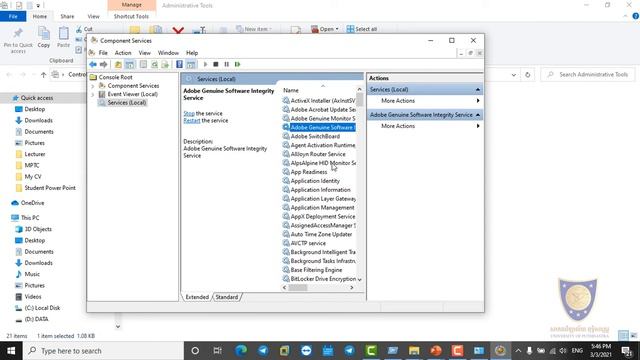Image resolution: width=640 pixels, height=360 pixels.
Task: Click Pin to Quick access in Explorer
Action: click(18, 40)
